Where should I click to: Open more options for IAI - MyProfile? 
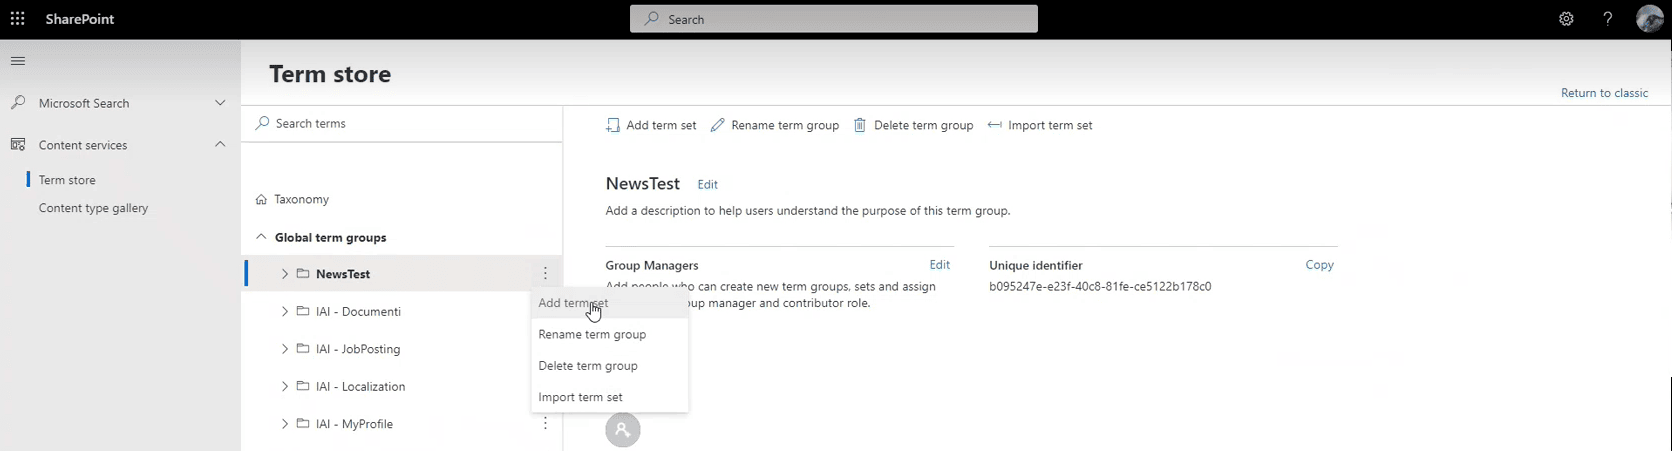545,424
